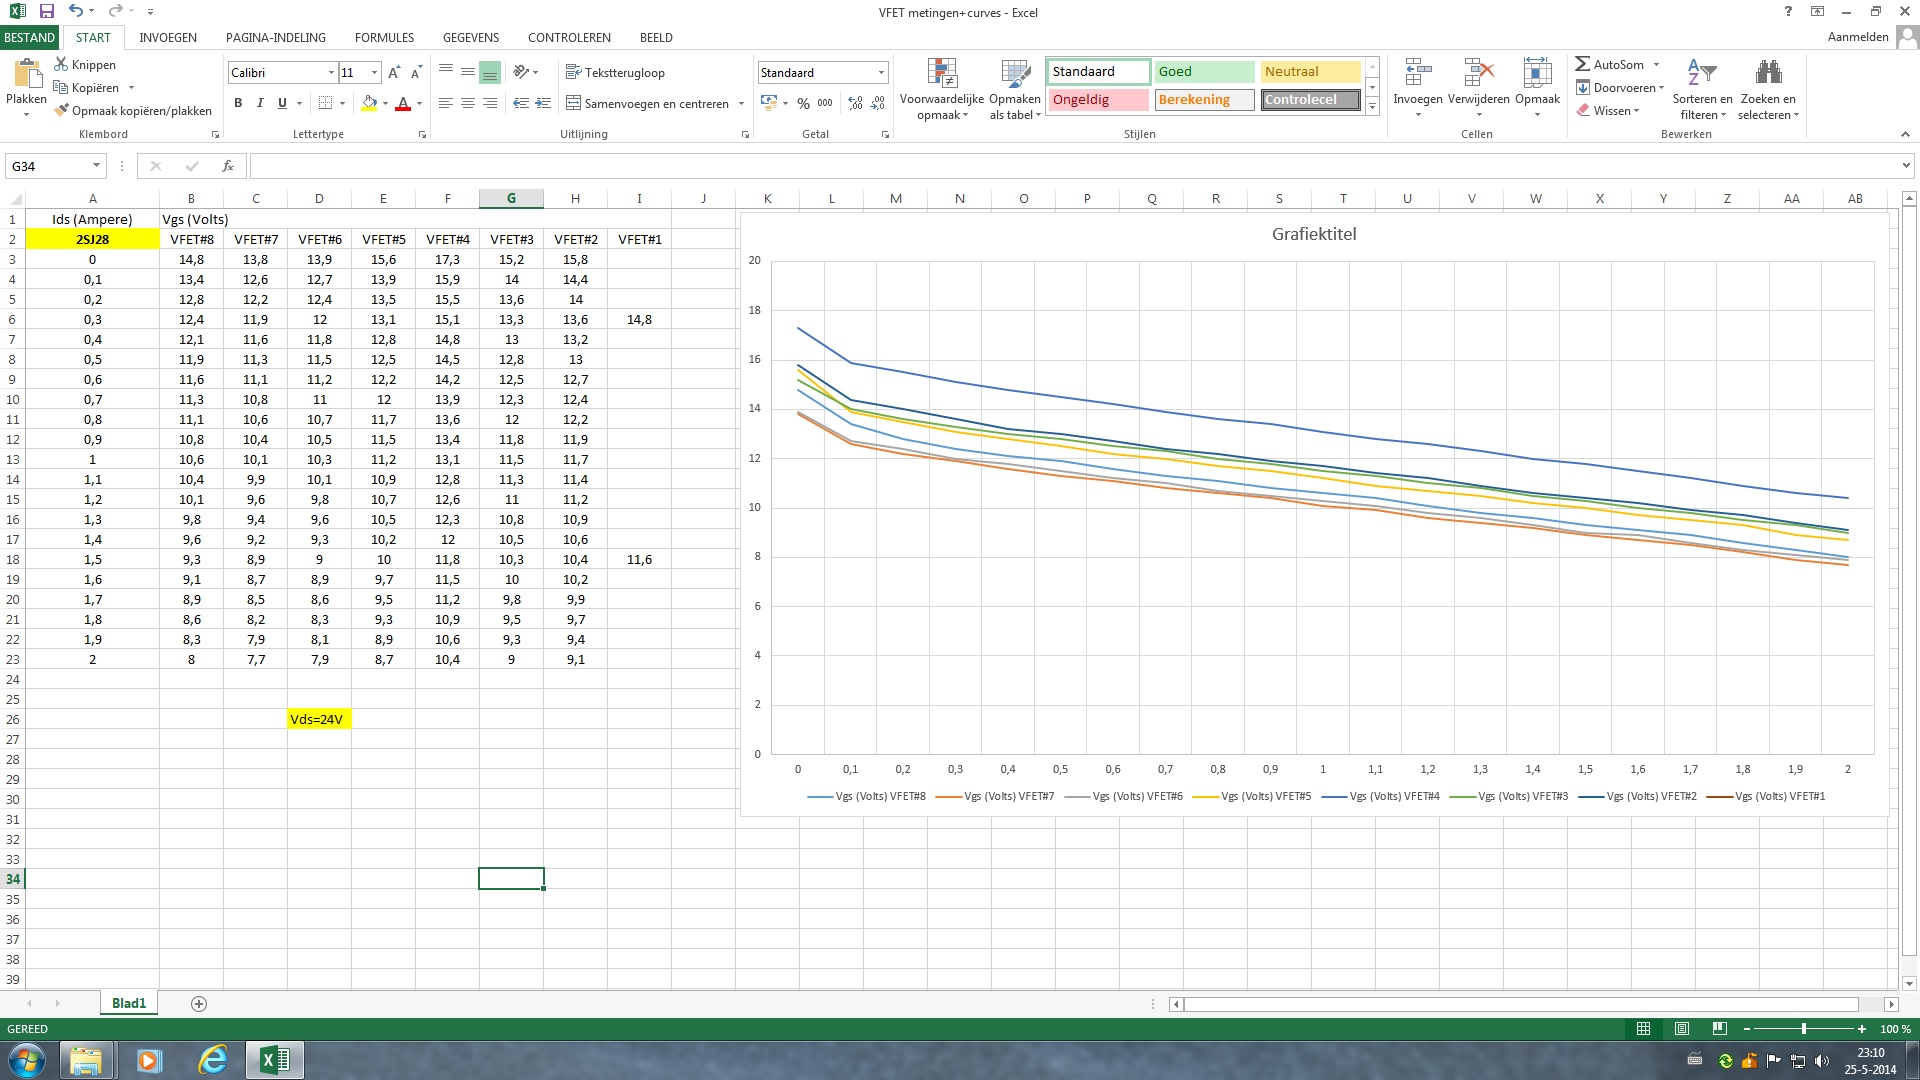The image size is (1920, 1080).
Task: Apply the Ongeldig cell style
Action: point(1098,100)
